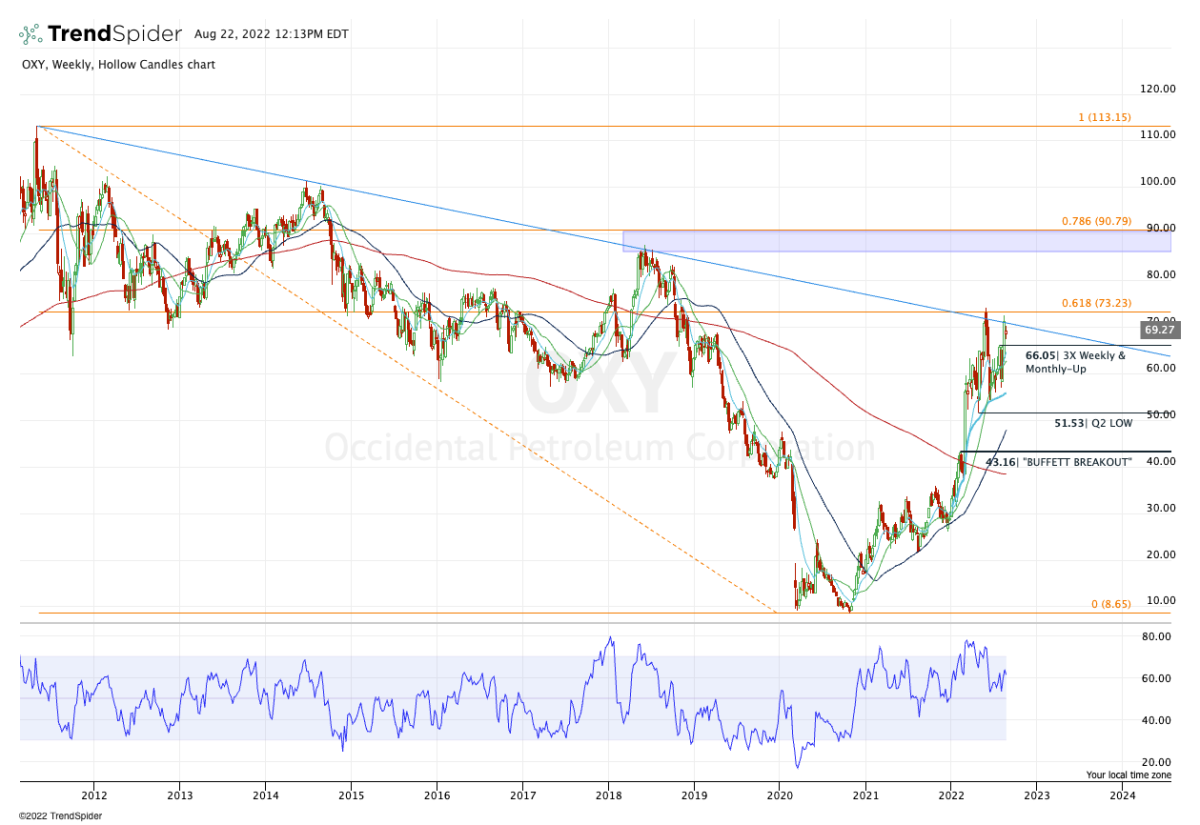1200x825 pixels.
Task: Click the 2015 year label on time axis
Action: pyautogui.click(x=351, y=797)
